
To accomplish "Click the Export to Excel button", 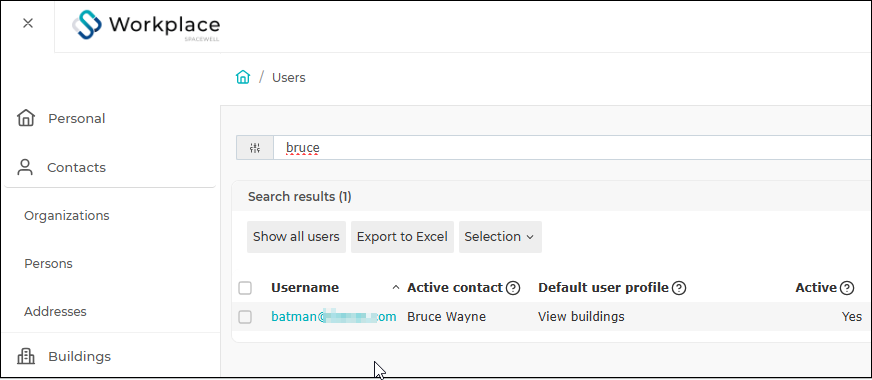I will pyautogui.click(x=402, y=237).
